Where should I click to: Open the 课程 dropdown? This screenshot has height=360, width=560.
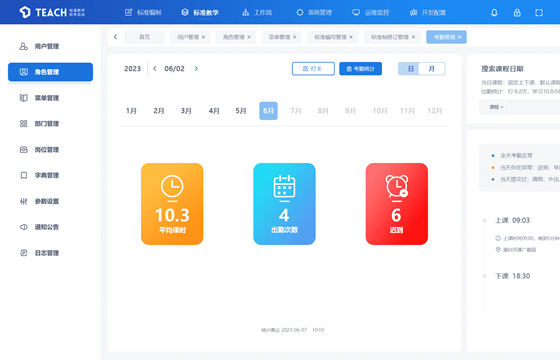[496, 107]
